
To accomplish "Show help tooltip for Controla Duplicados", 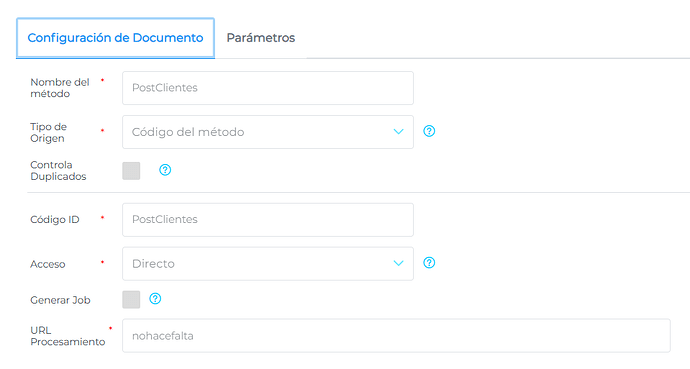I will (165, 170).
